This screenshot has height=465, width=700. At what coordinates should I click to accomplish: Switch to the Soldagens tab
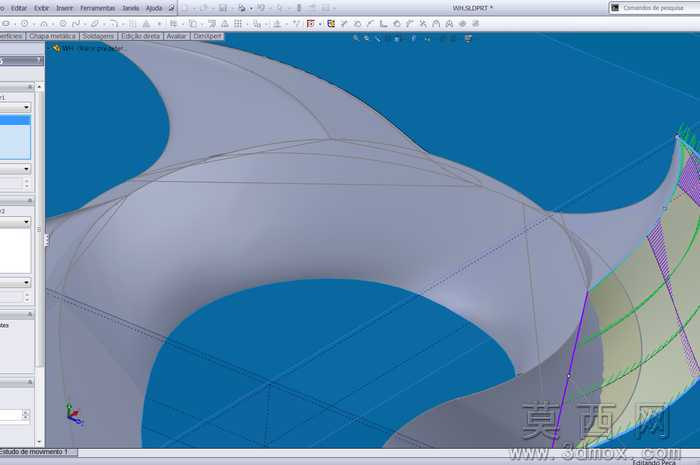tap(98, 36)
